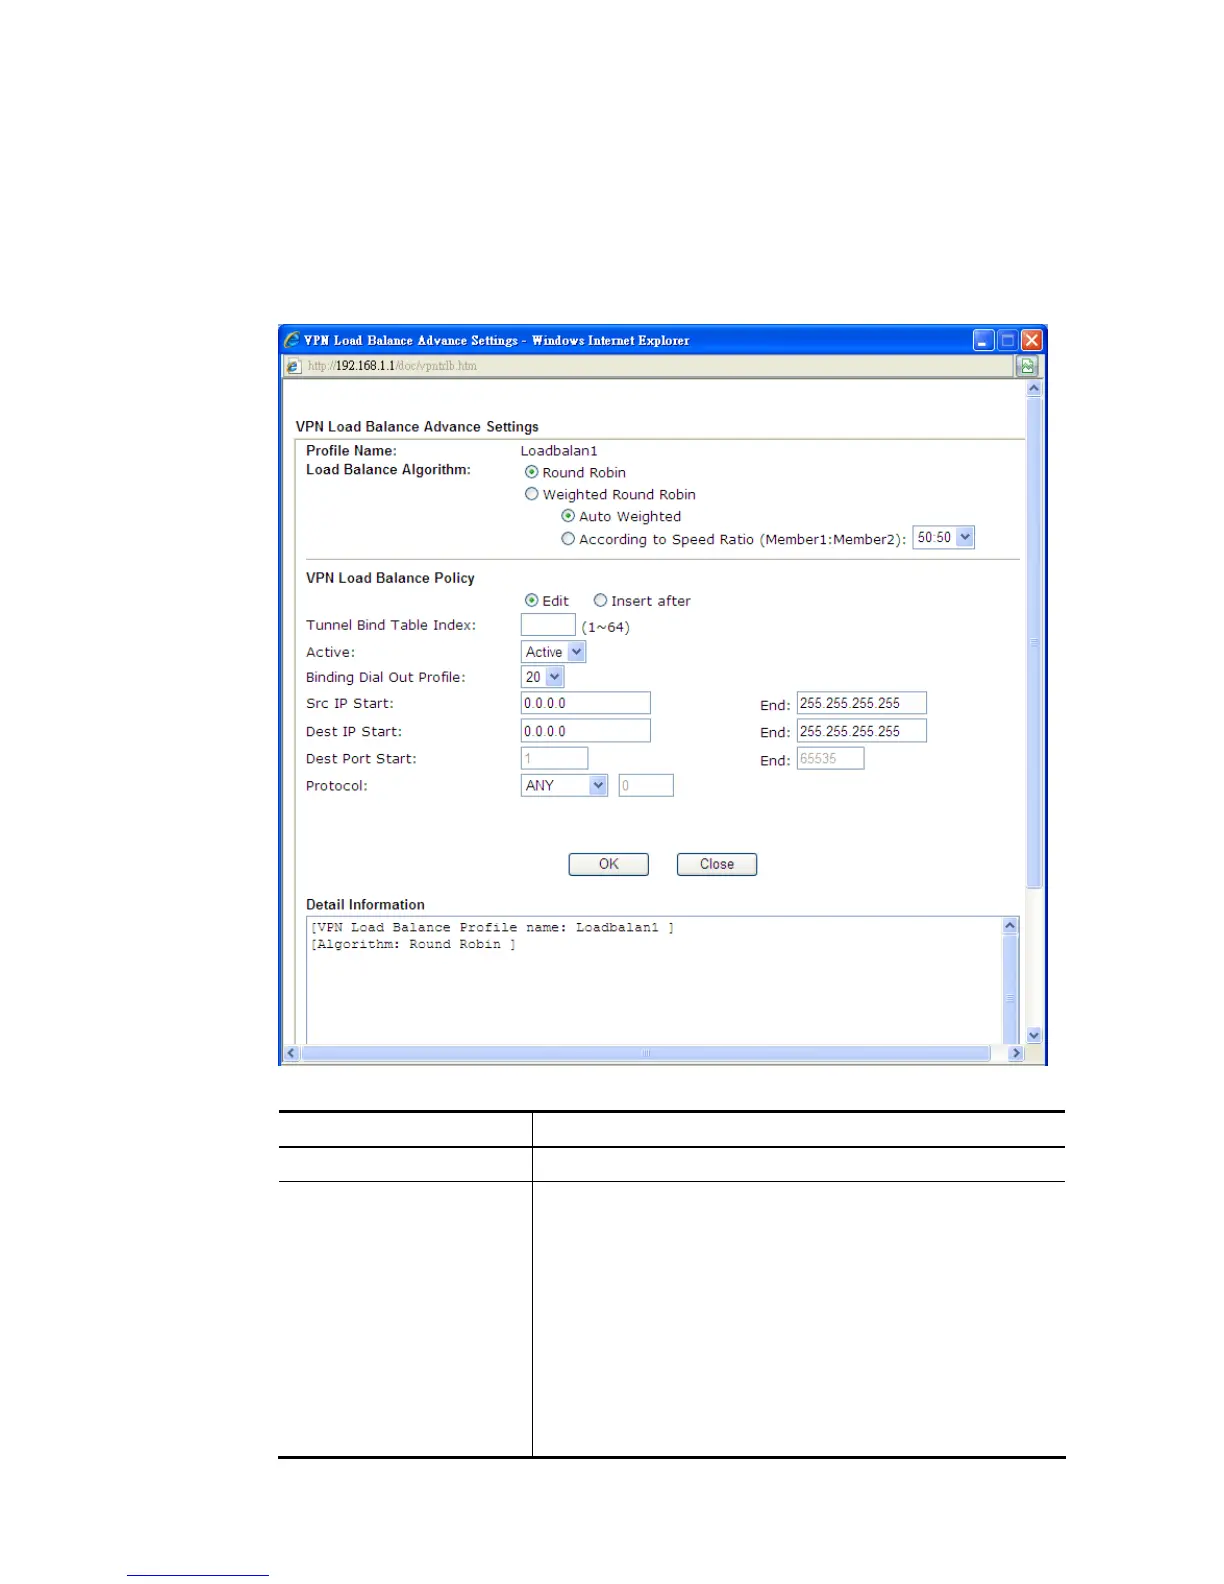Screen dimensions: 1224x1584
Task: Select Weighted Round Robin algorithm
Action: tap(532, 494)
